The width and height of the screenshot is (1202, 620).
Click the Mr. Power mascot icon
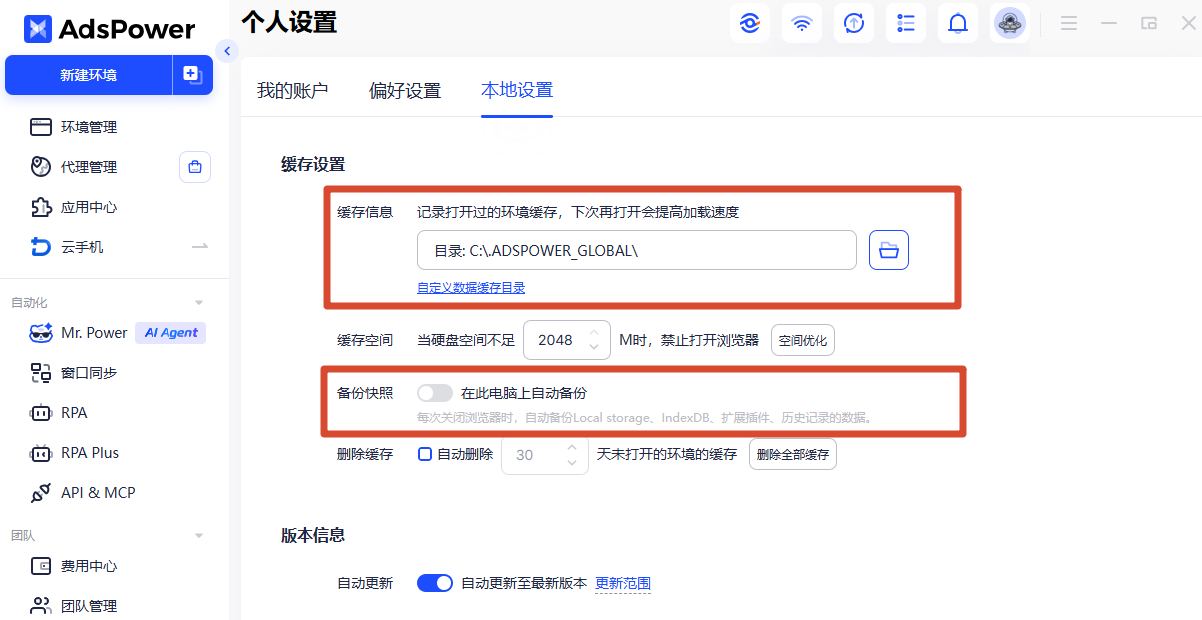coord(40,333)
